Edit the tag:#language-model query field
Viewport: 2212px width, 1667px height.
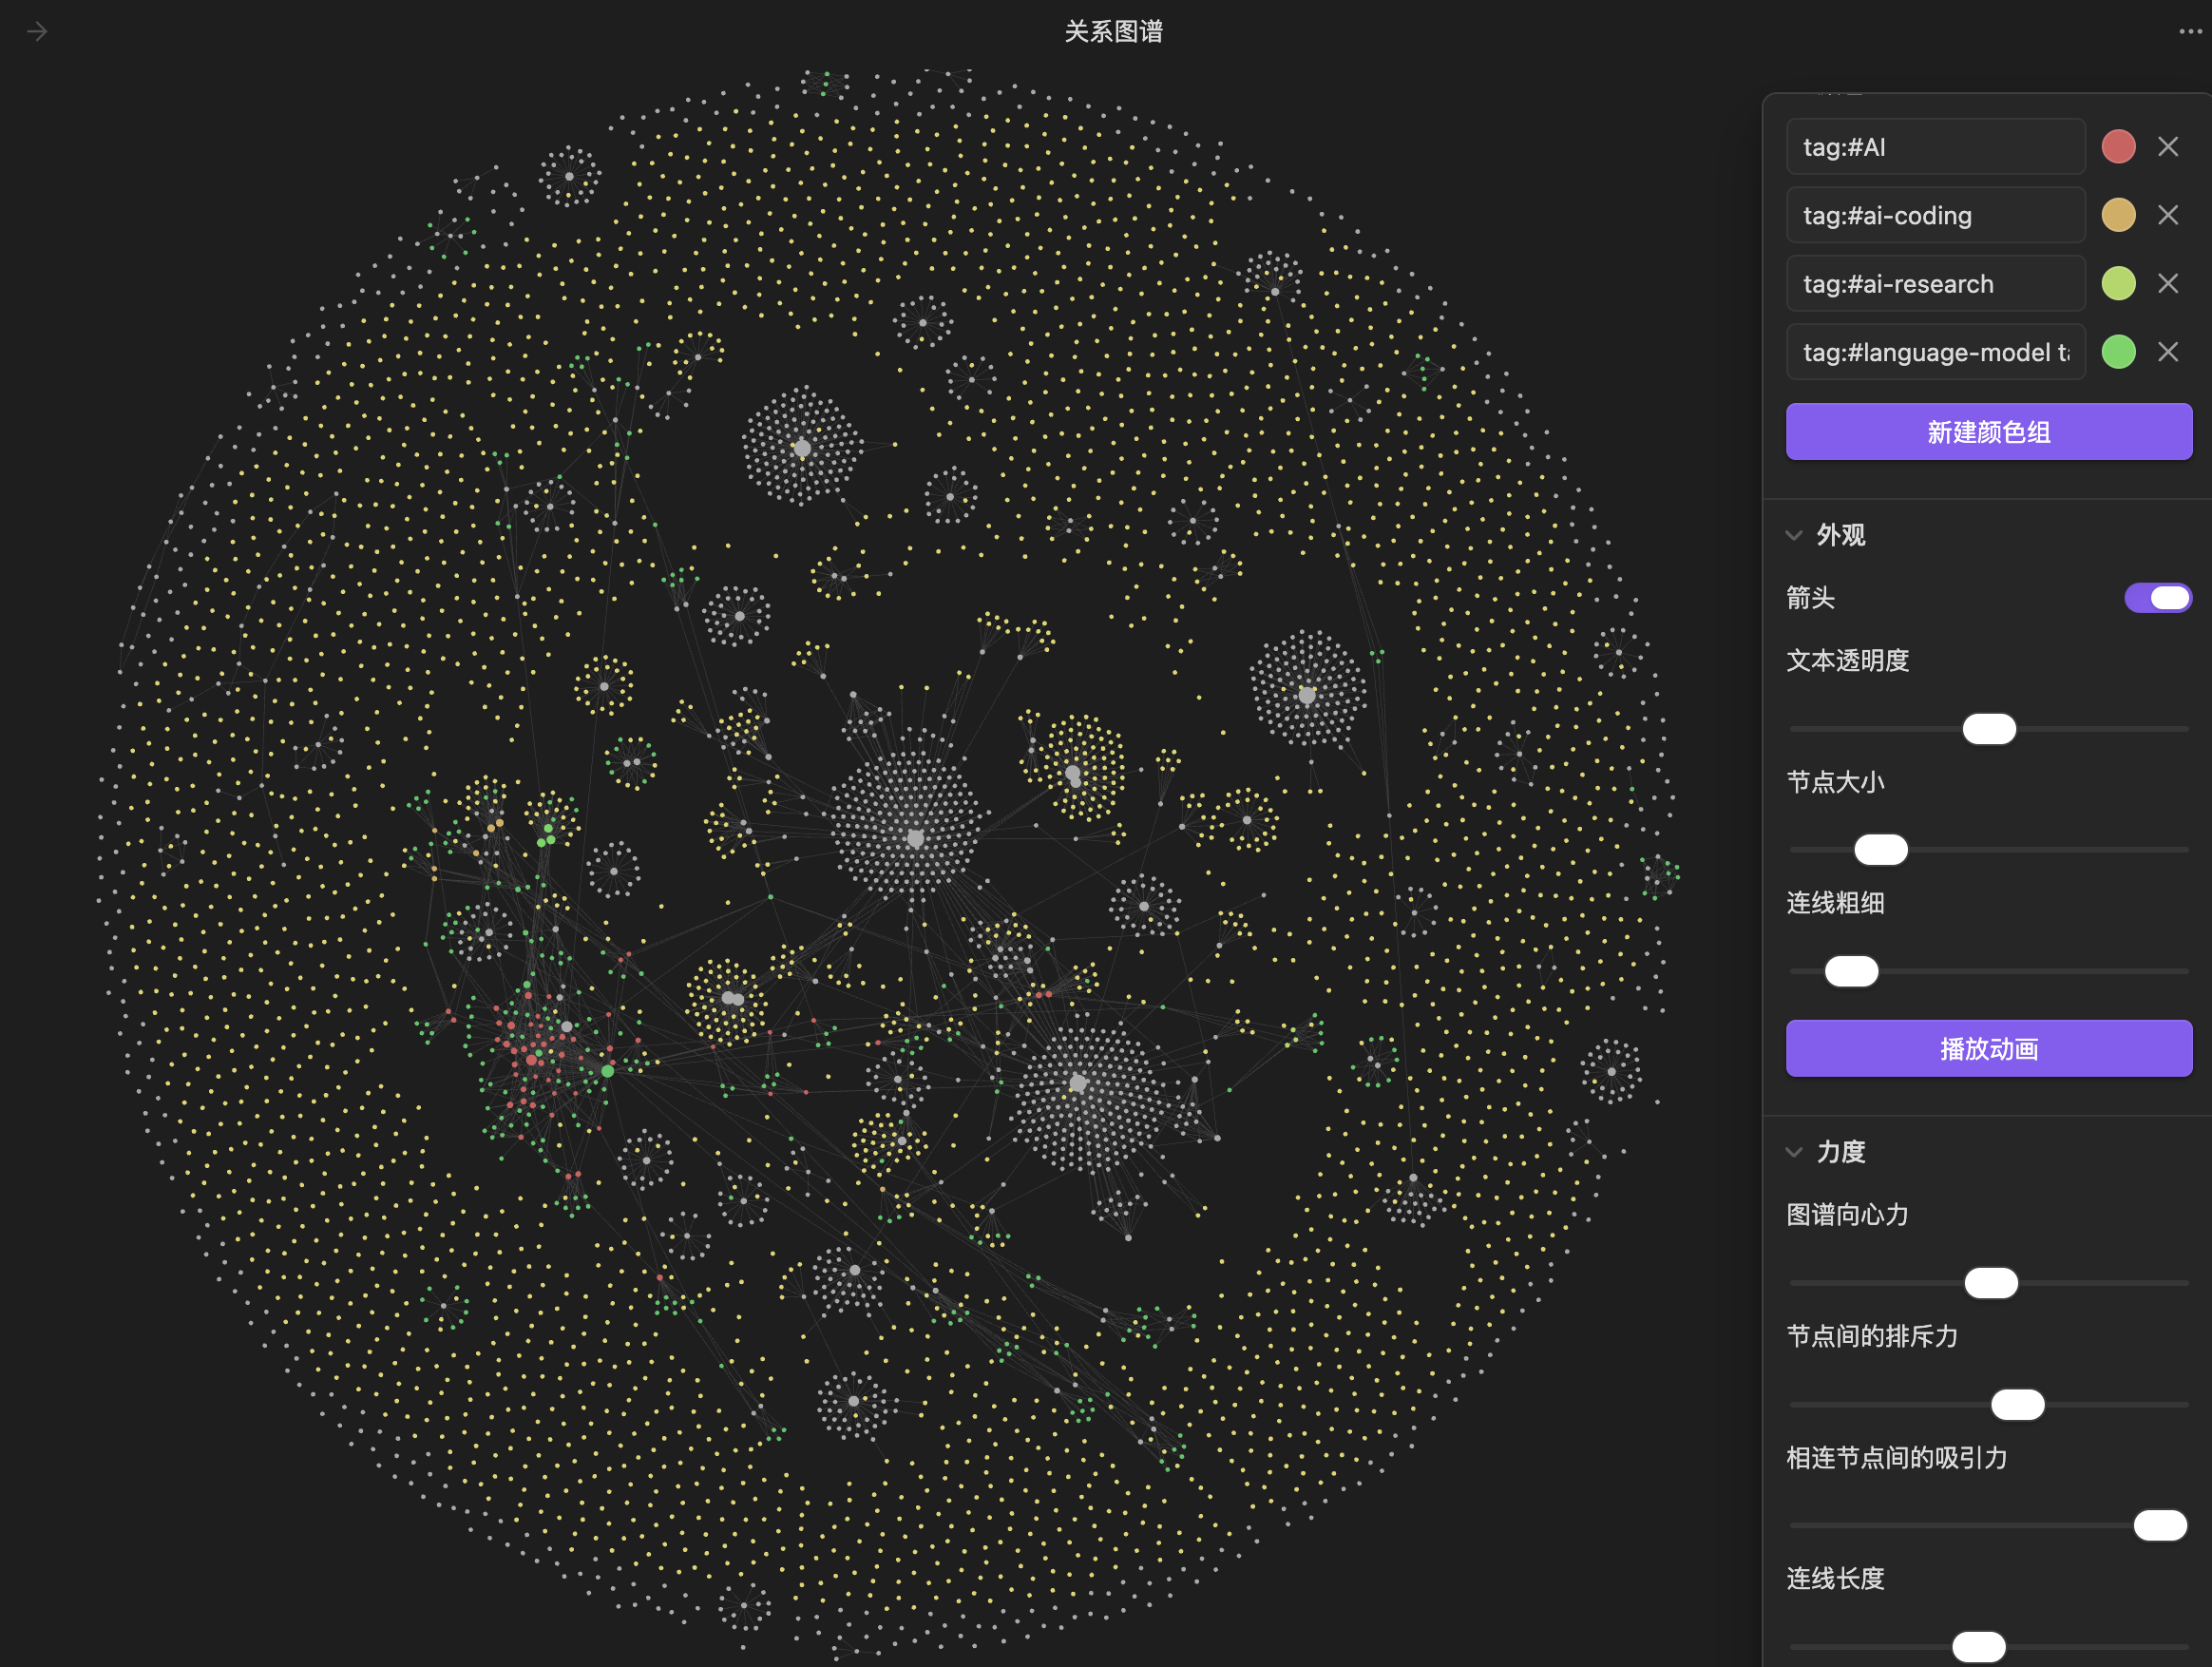1935,352
